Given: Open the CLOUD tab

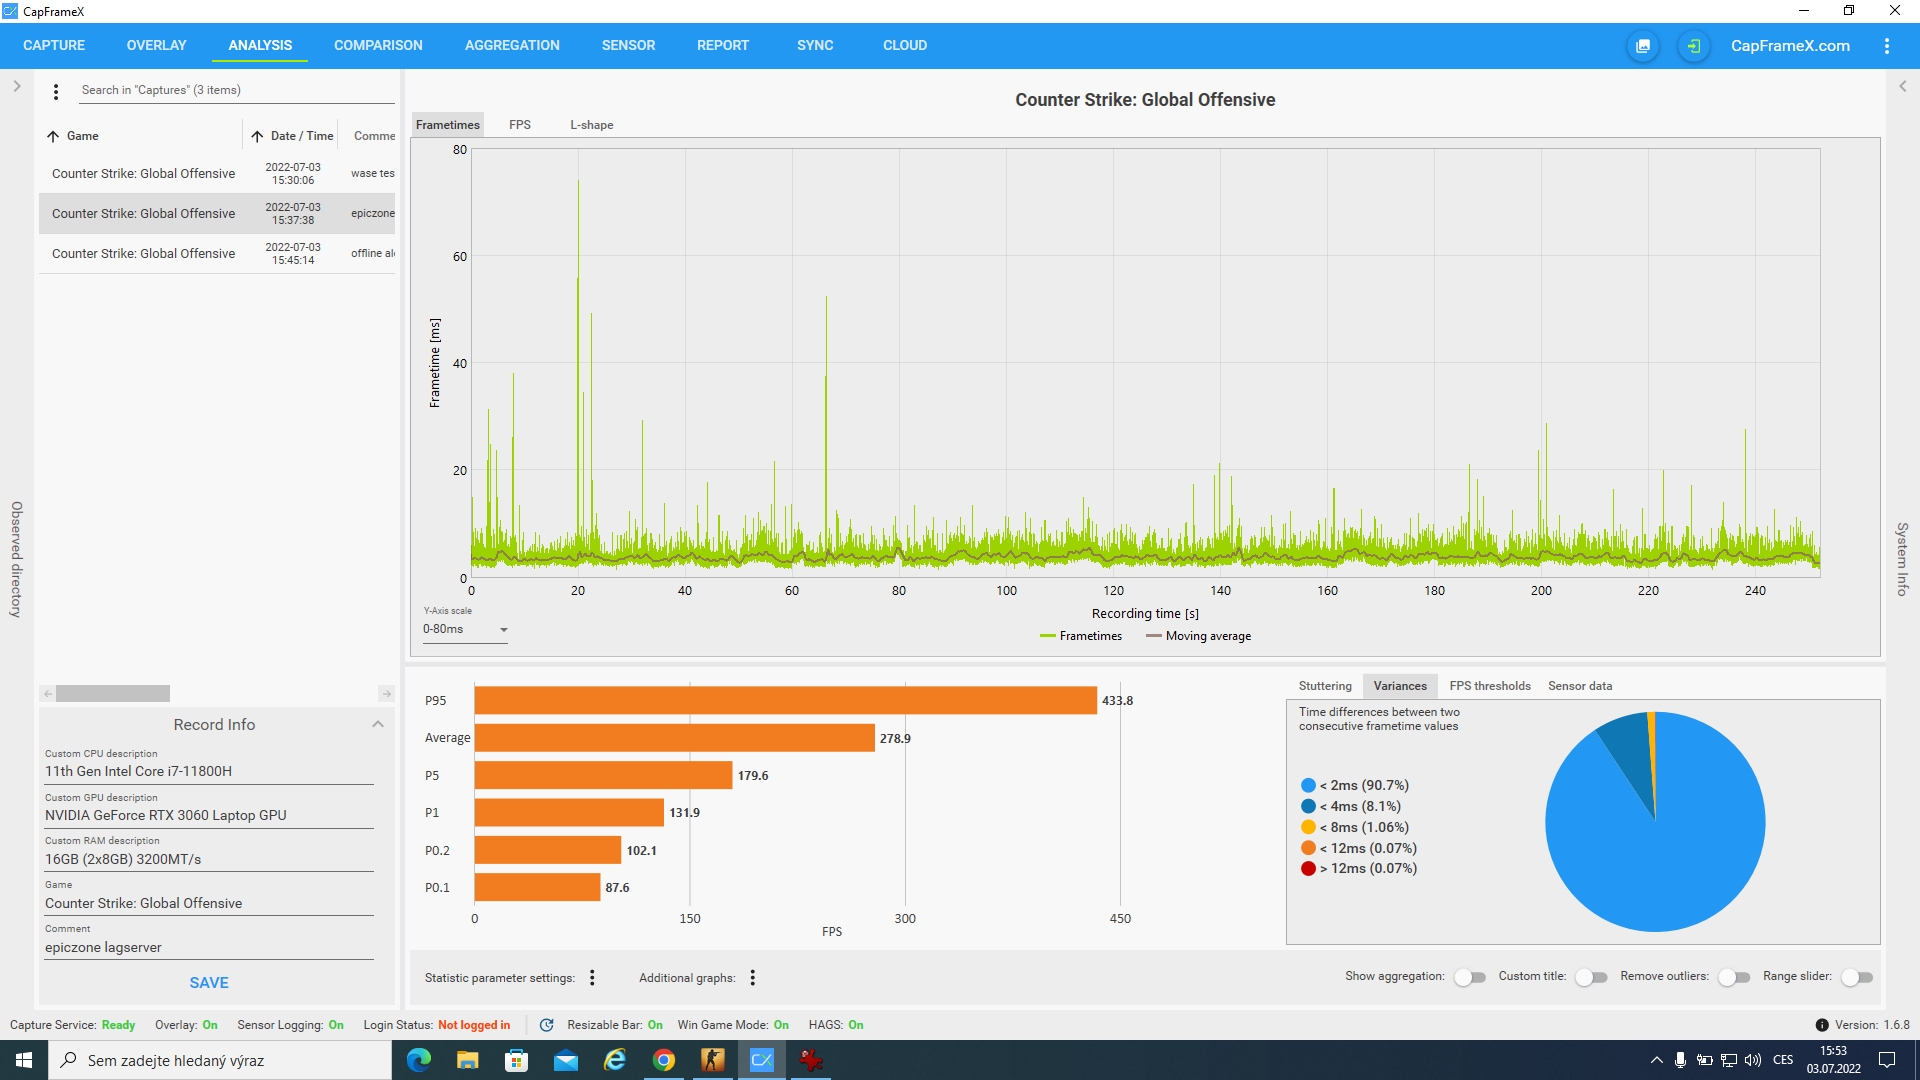Looking at the screenshot, I should [x=905, y=46].
